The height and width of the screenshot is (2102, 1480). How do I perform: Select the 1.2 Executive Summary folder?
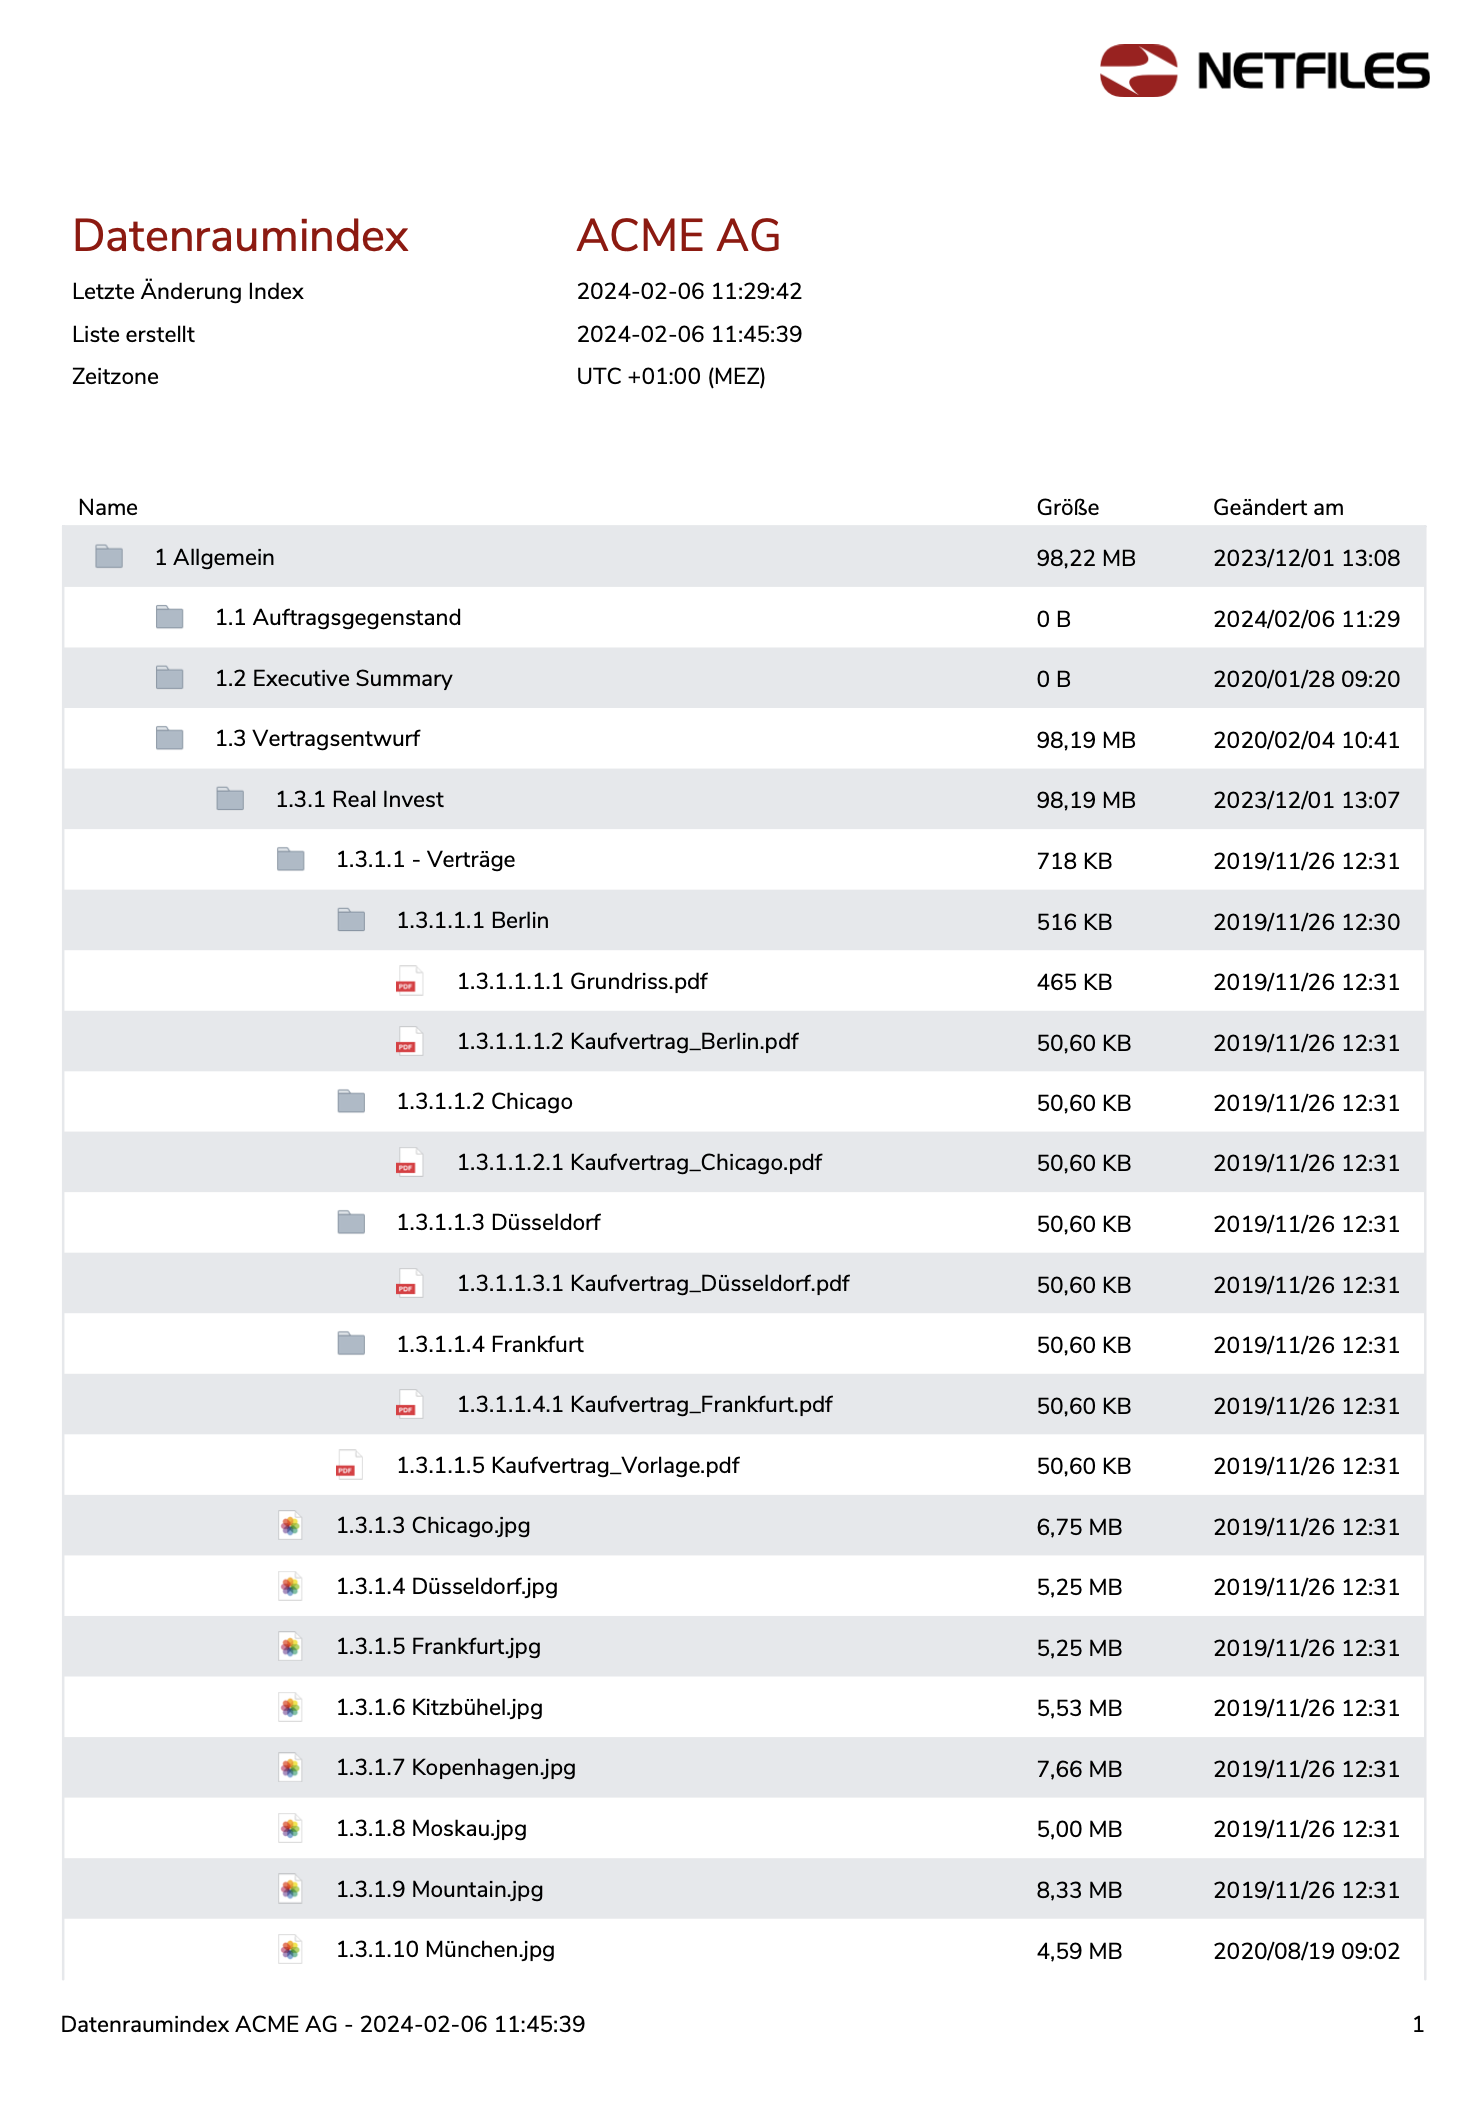click(x=333, y=679)
